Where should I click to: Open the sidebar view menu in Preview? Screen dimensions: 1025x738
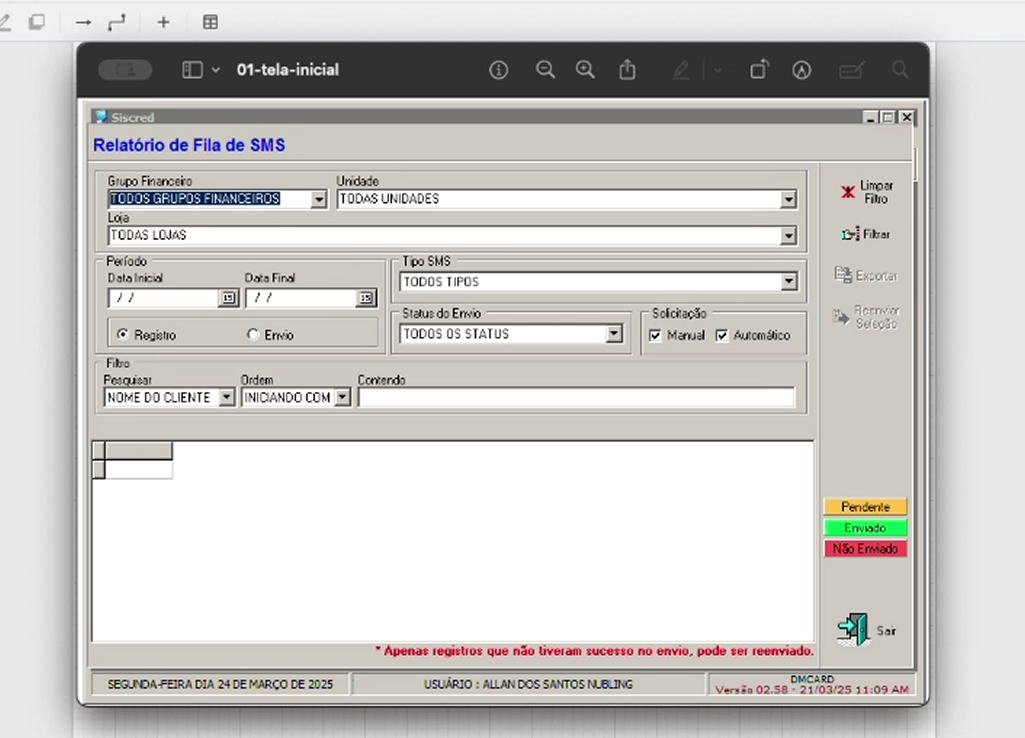point(200,70)
